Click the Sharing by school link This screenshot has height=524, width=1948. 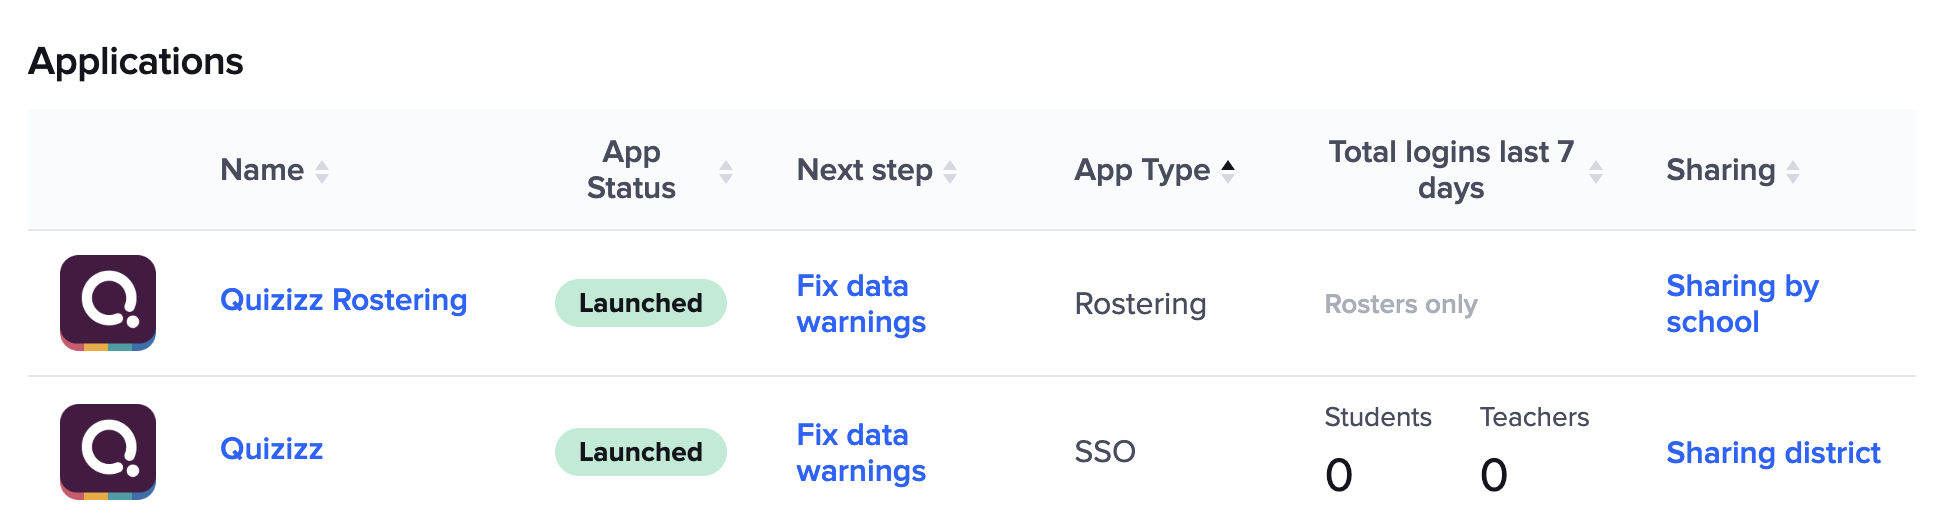click(x=1742, y=304)
